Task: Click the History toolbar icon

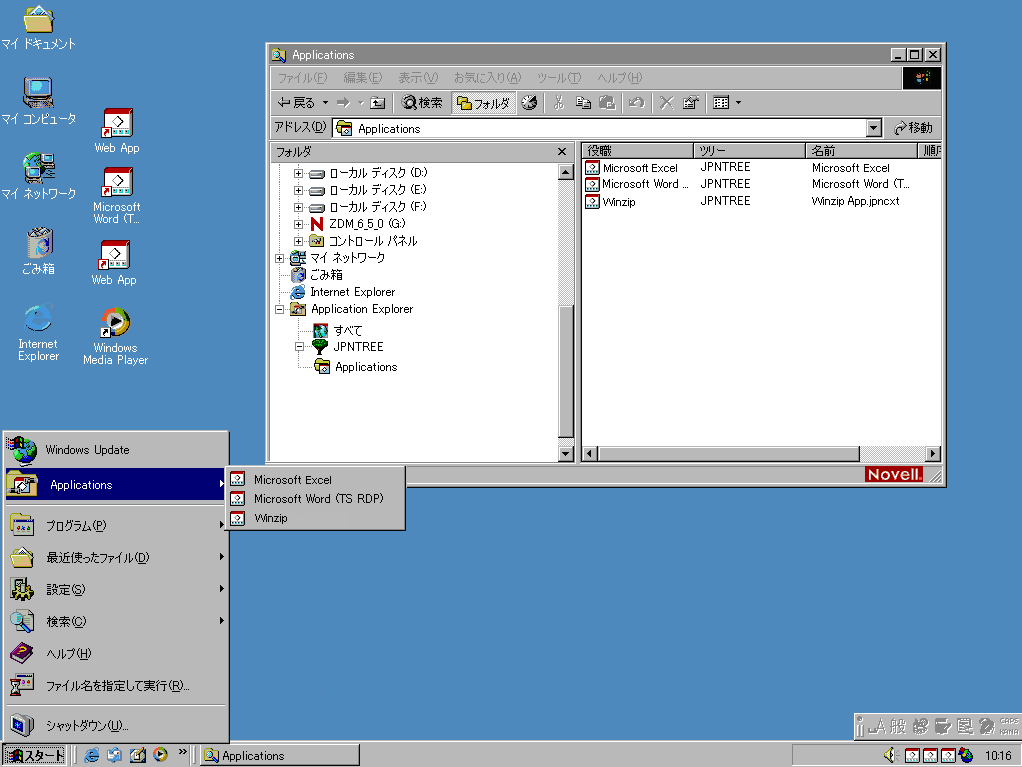Action: coord(529,103)
